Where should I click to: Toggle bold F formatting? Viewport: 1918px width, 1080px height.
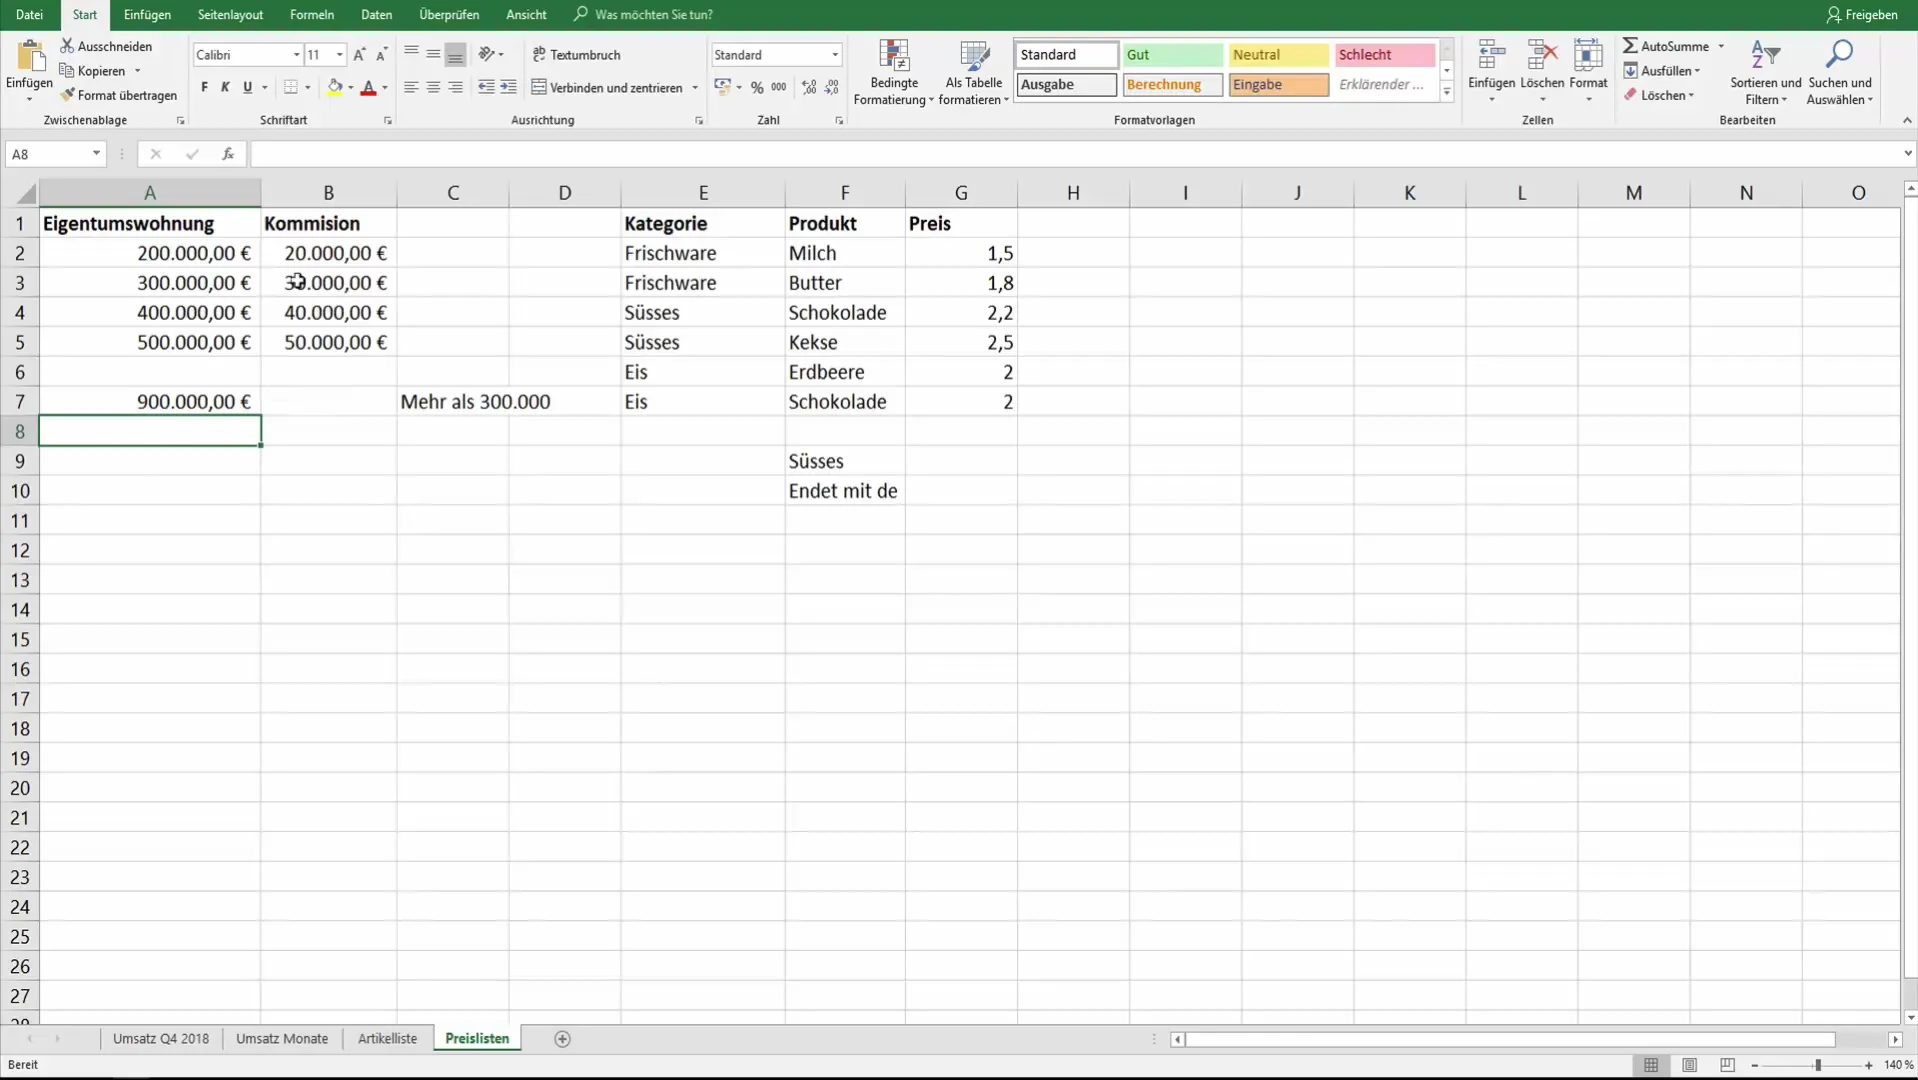pyautogui.click(x=204, y=88)
